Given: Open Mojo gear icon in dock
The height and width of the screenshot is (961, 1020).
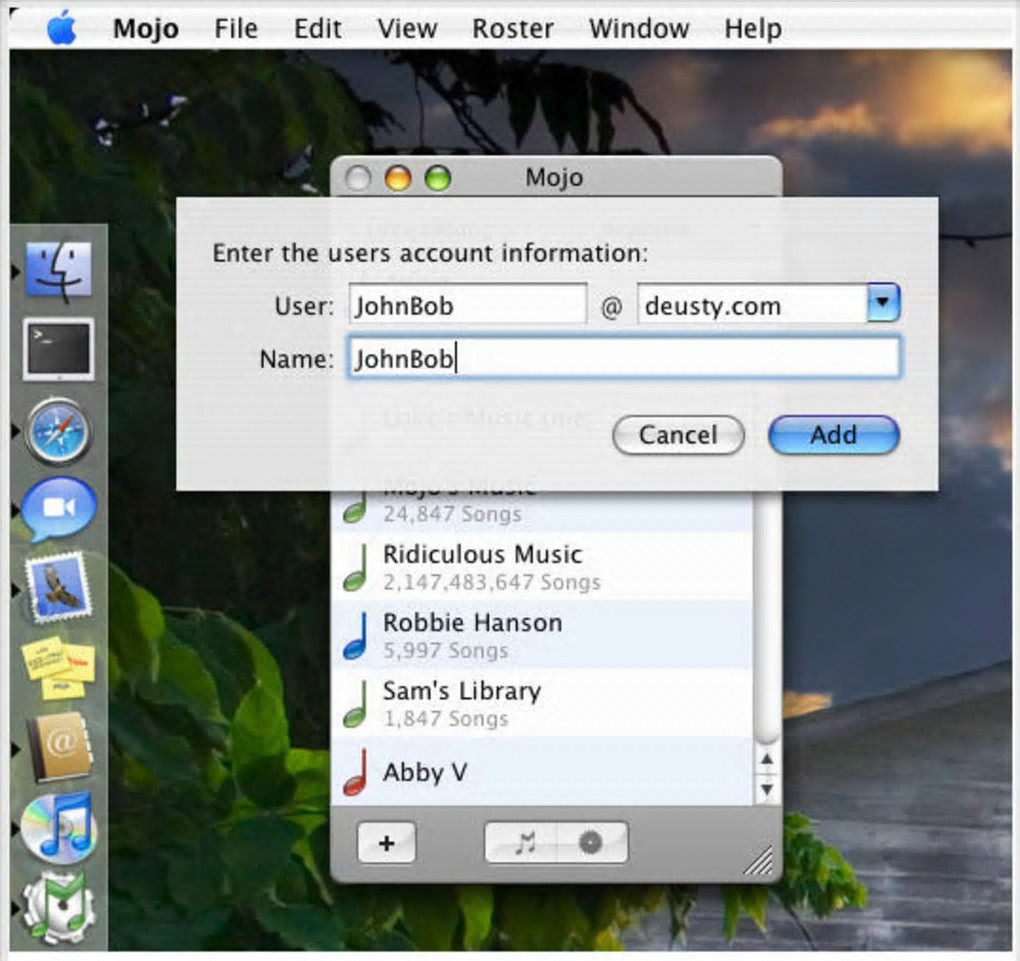Looking at the screenshot, I should coord(59,906).
